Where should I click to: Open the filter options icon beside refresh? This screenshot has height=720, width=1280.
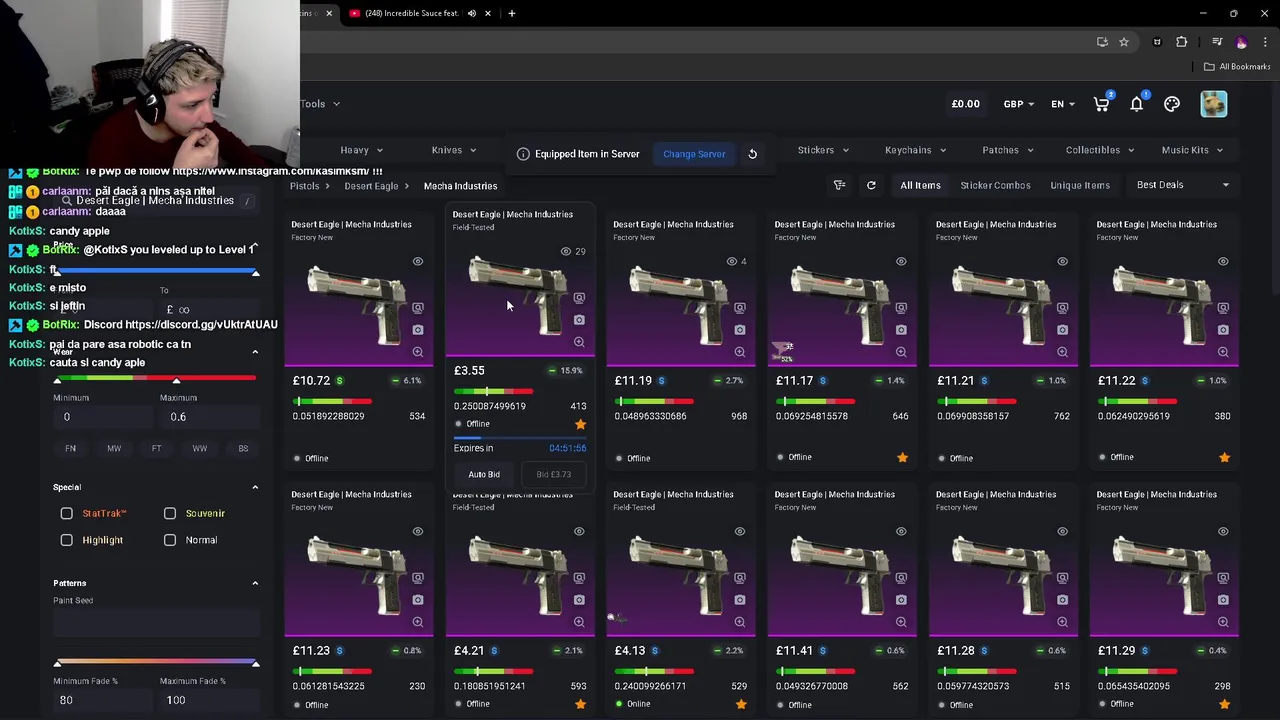coord(840,185)
